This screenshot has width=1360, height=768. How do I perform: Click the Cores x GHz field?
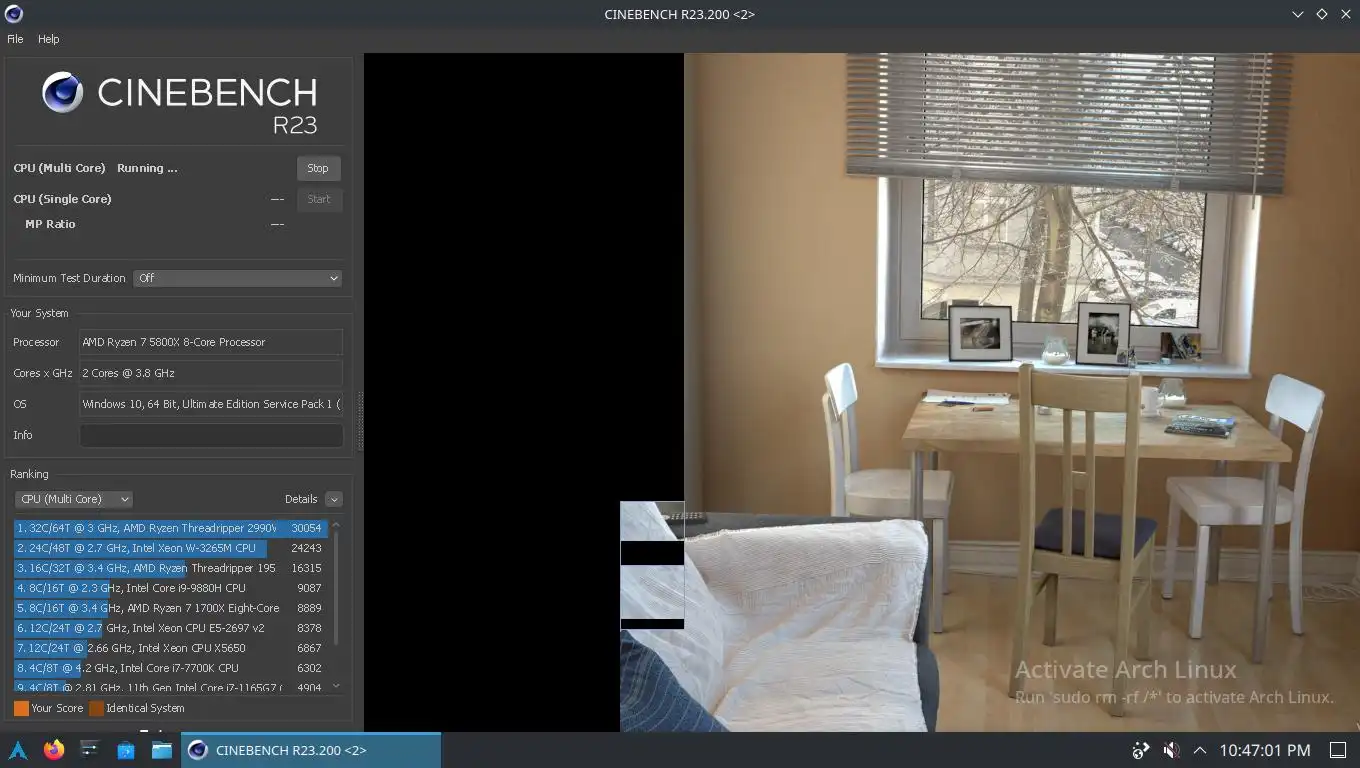pos(211,373)
